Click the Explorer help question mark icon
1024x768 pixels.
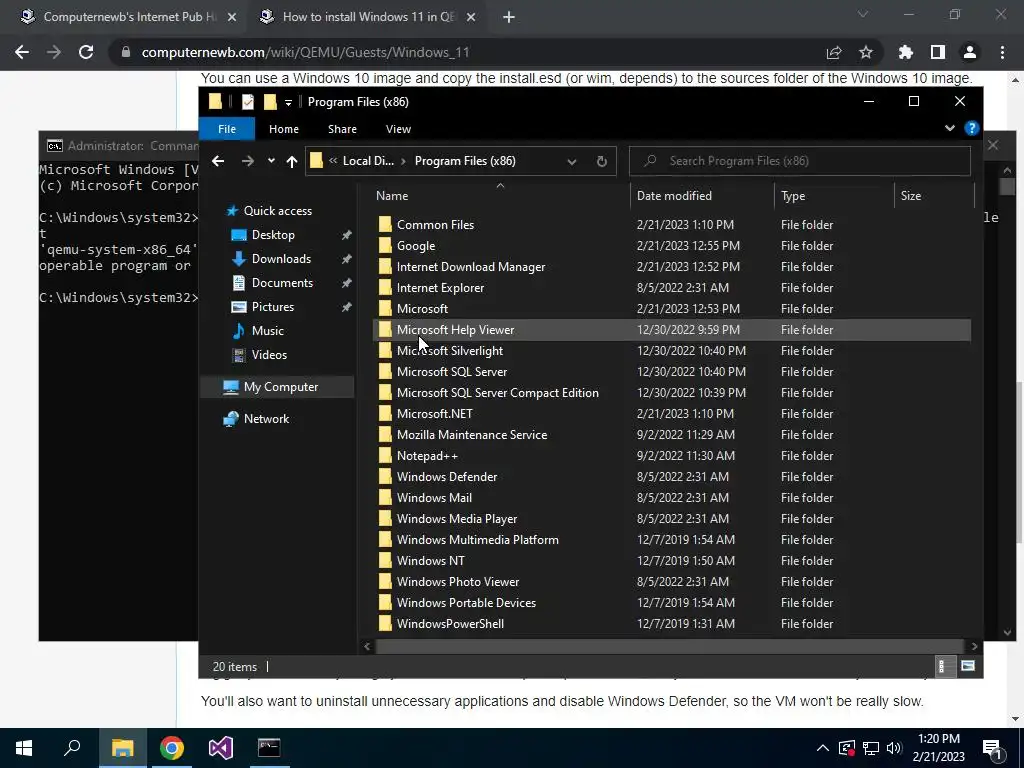point(971,129)
